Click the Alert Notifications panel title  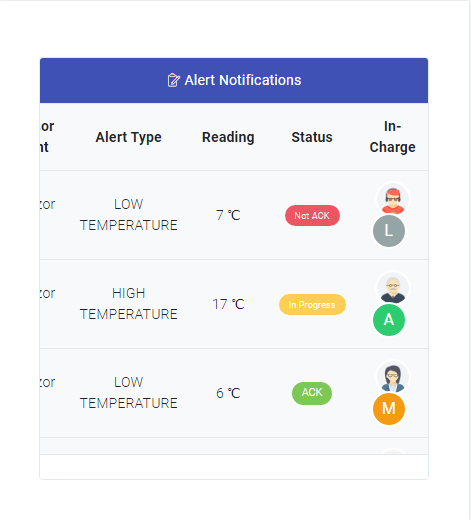(x=243, y=80)
